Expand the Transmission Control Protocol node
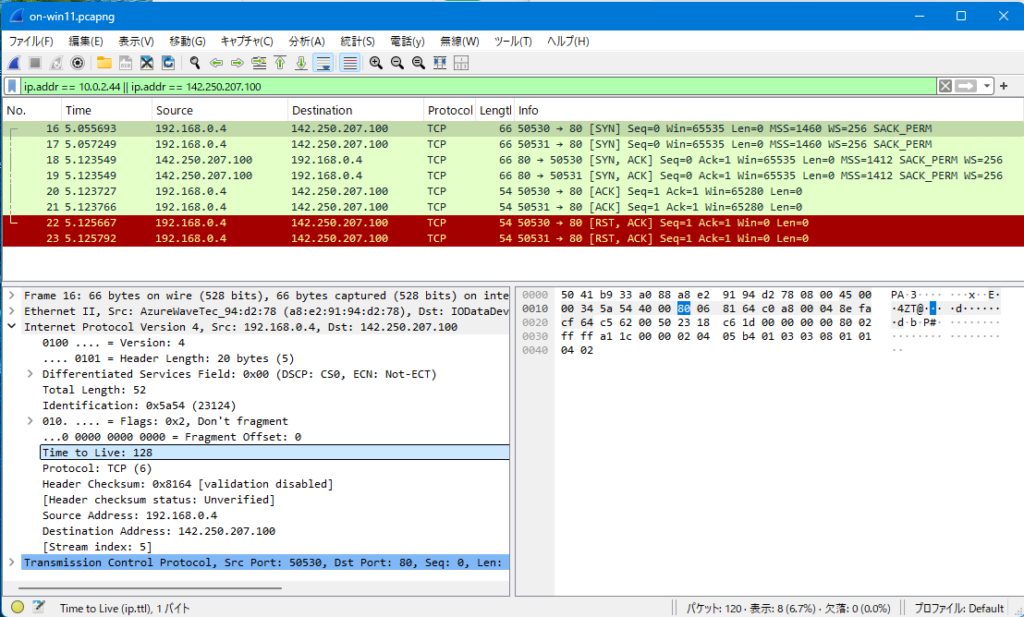 point(11,562)
